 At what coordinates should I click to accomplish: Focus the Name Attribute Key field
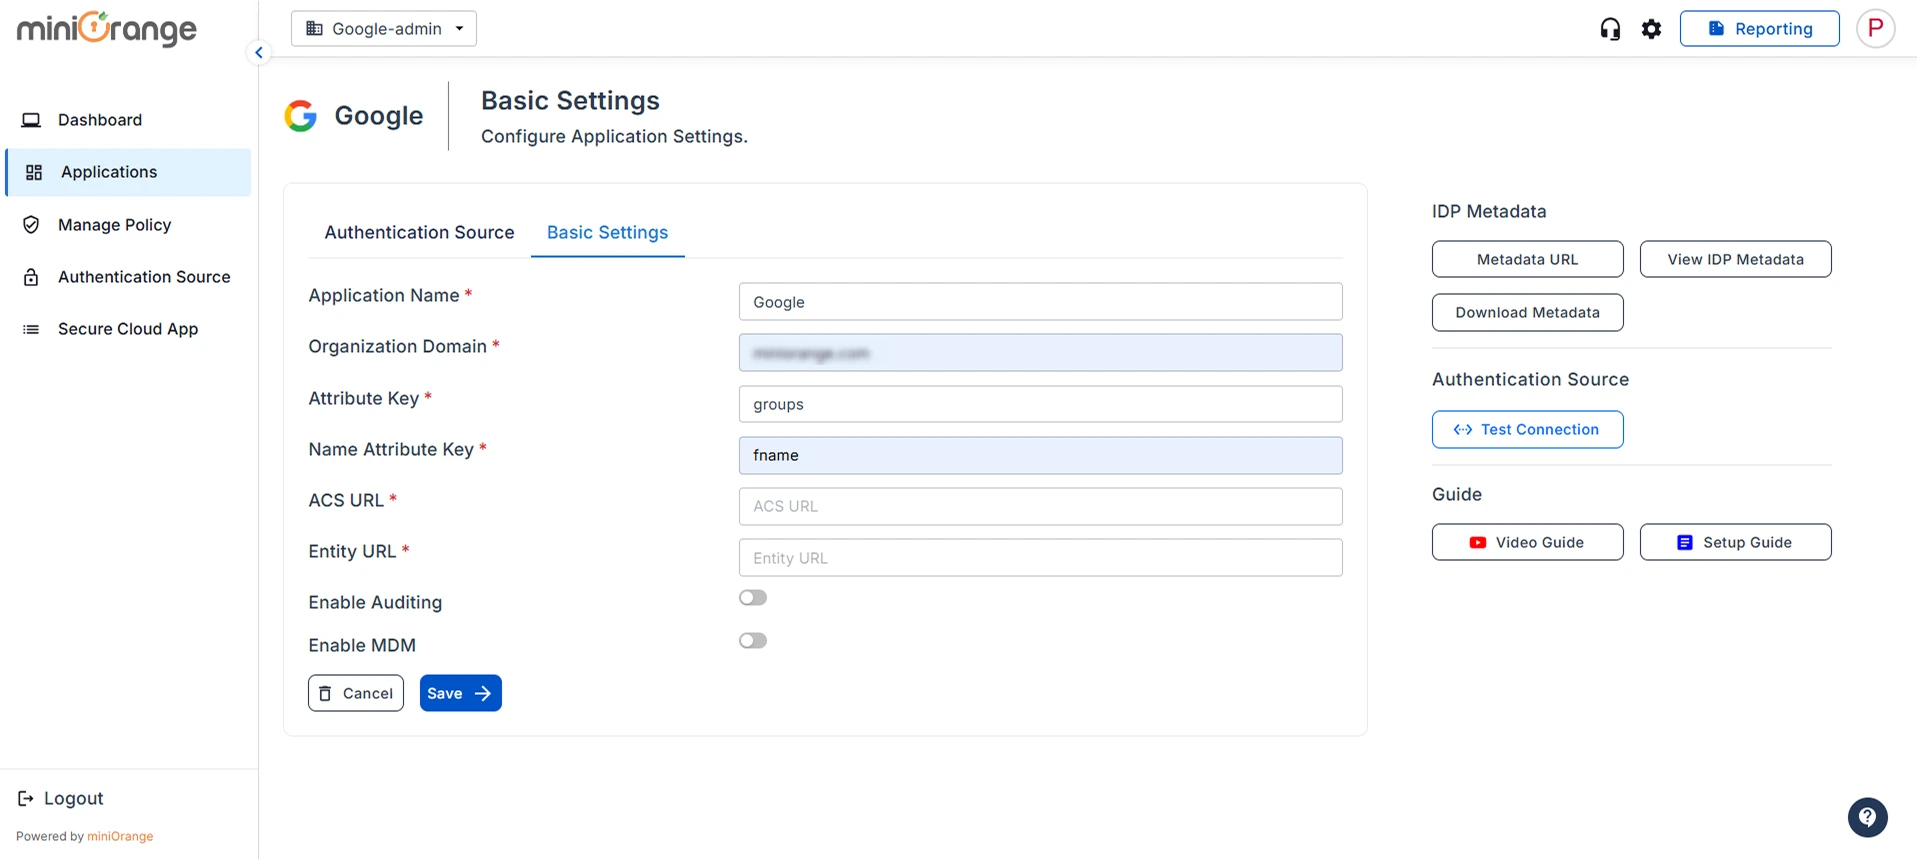(x=1040, y=455)
